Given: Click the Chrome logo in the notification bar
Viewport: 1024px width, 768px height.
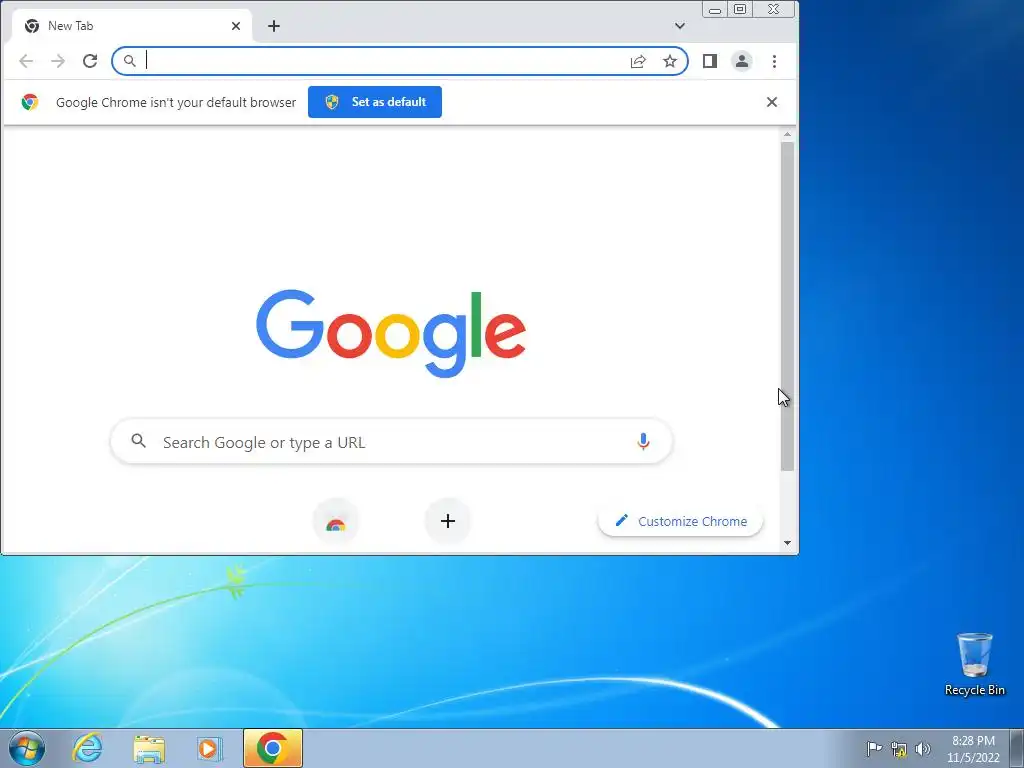Looking at the screenshot, I should click(29, 102).
